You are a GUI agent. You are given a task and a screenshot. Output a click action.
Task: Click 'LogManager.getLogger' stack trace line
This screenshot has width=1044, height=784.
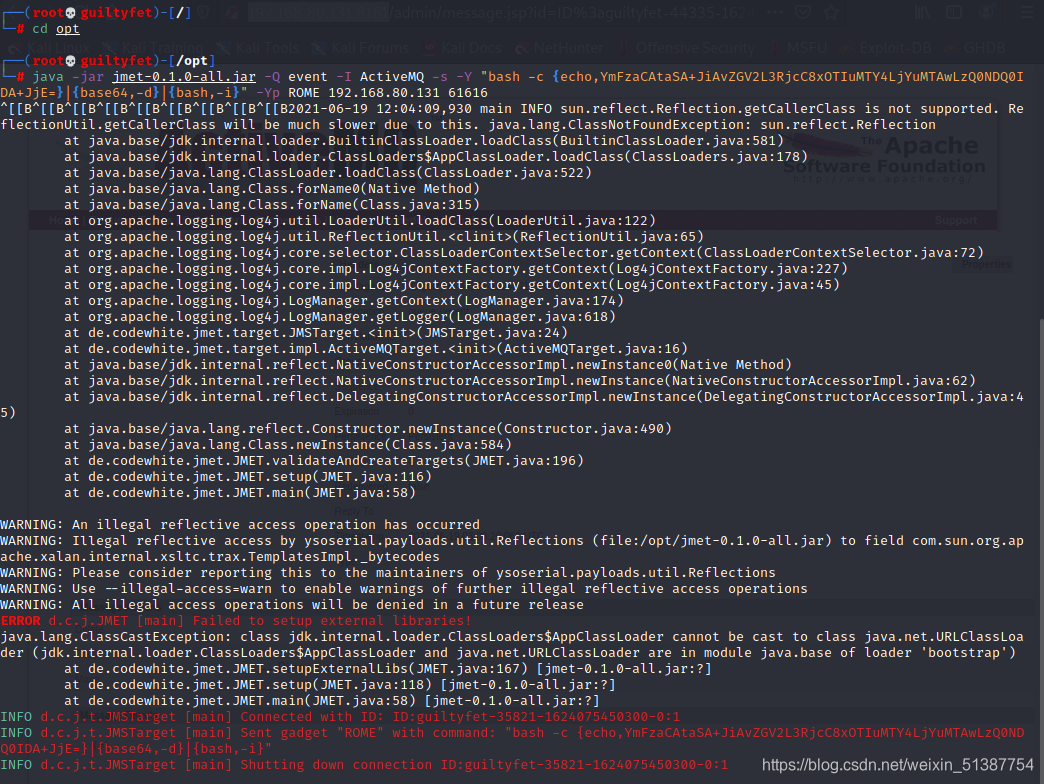[x=340, y=317]
